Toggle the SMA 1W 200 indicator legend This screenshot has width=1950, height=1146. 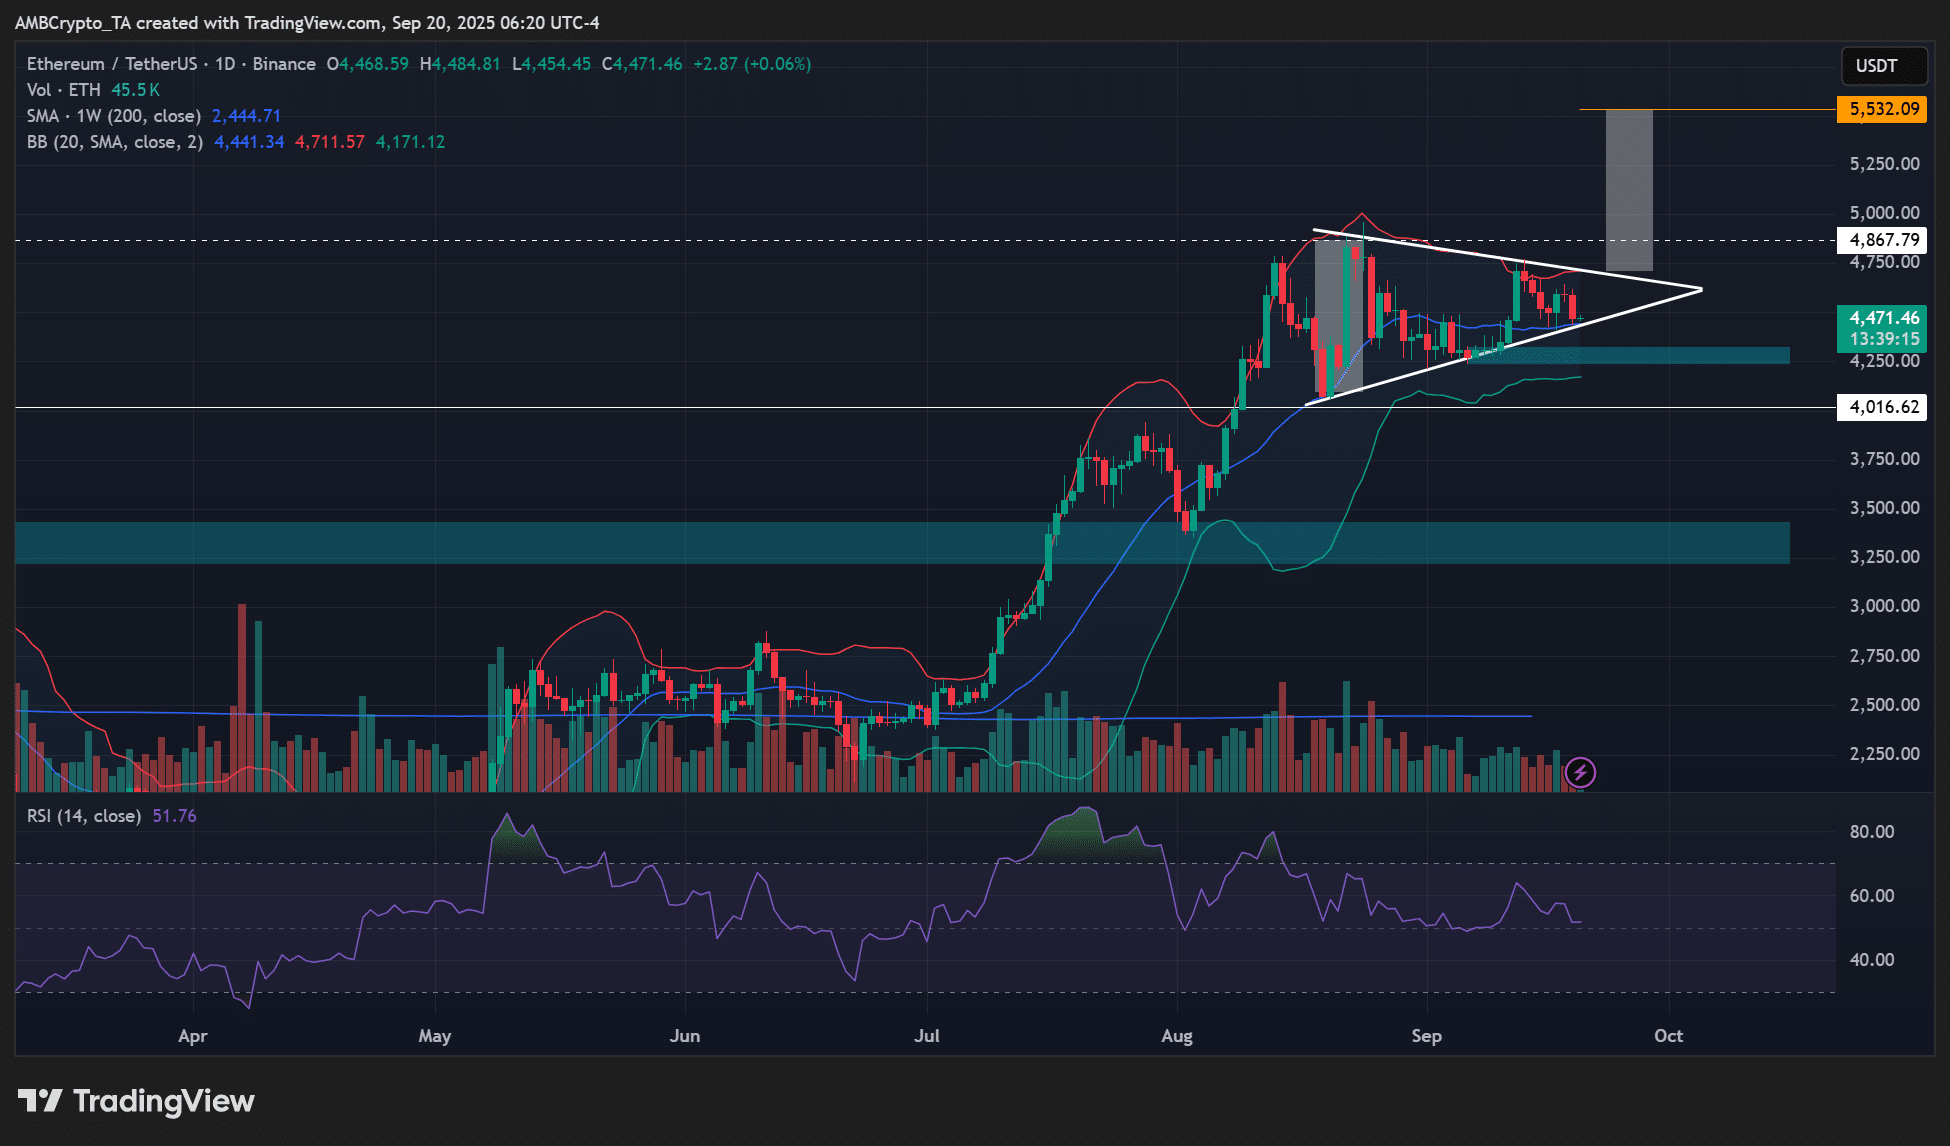pyautogui.click(x=113, y=116)
